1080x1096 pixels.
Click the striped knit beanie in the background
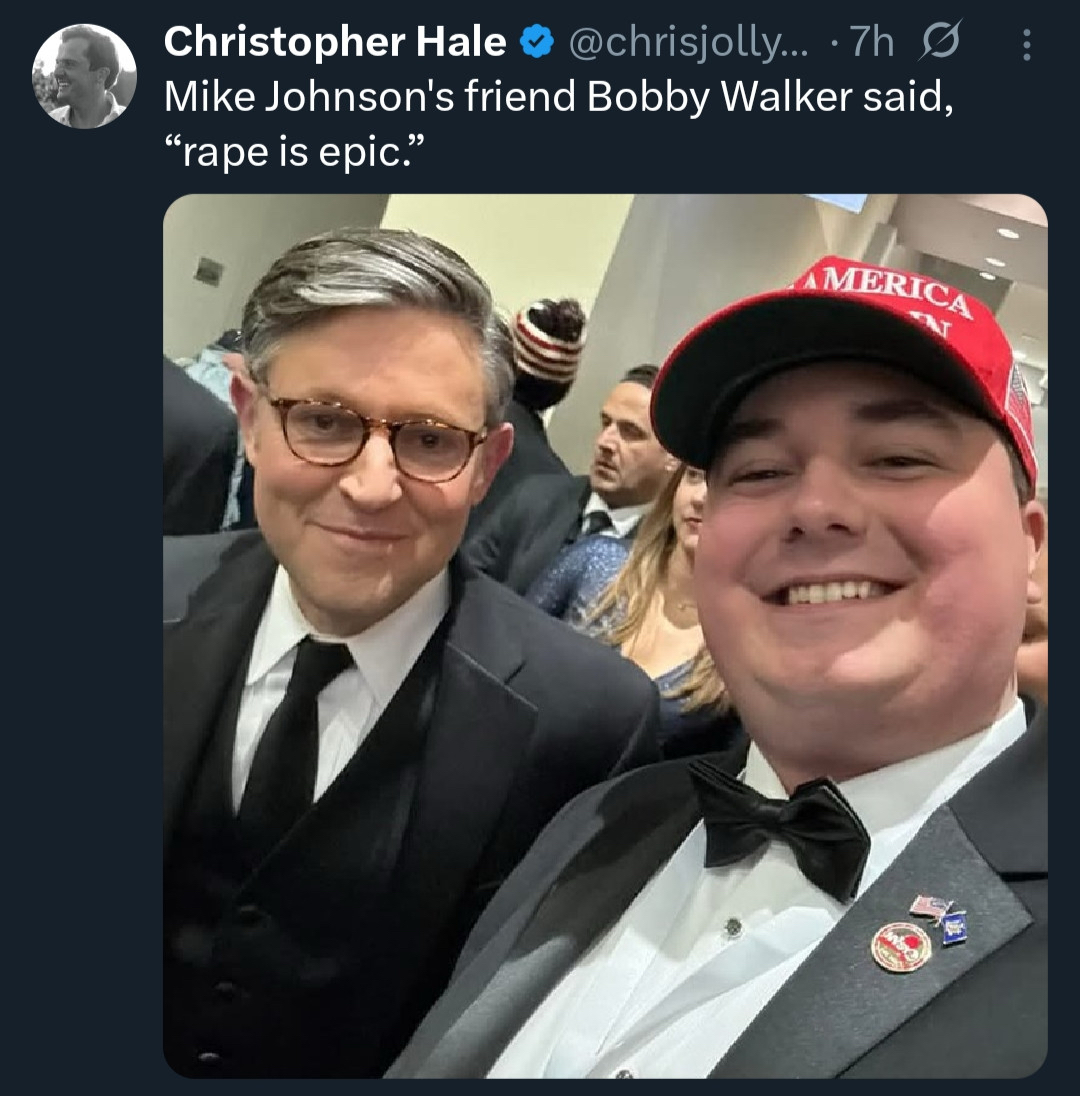click(x=548, y=346)
